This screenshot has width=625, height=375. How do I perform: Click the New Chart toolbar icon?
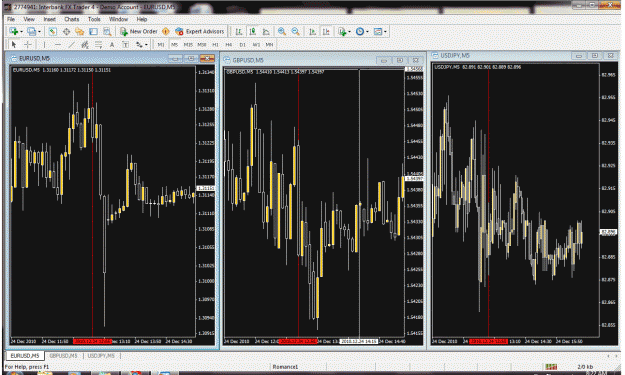click(x=14, y=31)
